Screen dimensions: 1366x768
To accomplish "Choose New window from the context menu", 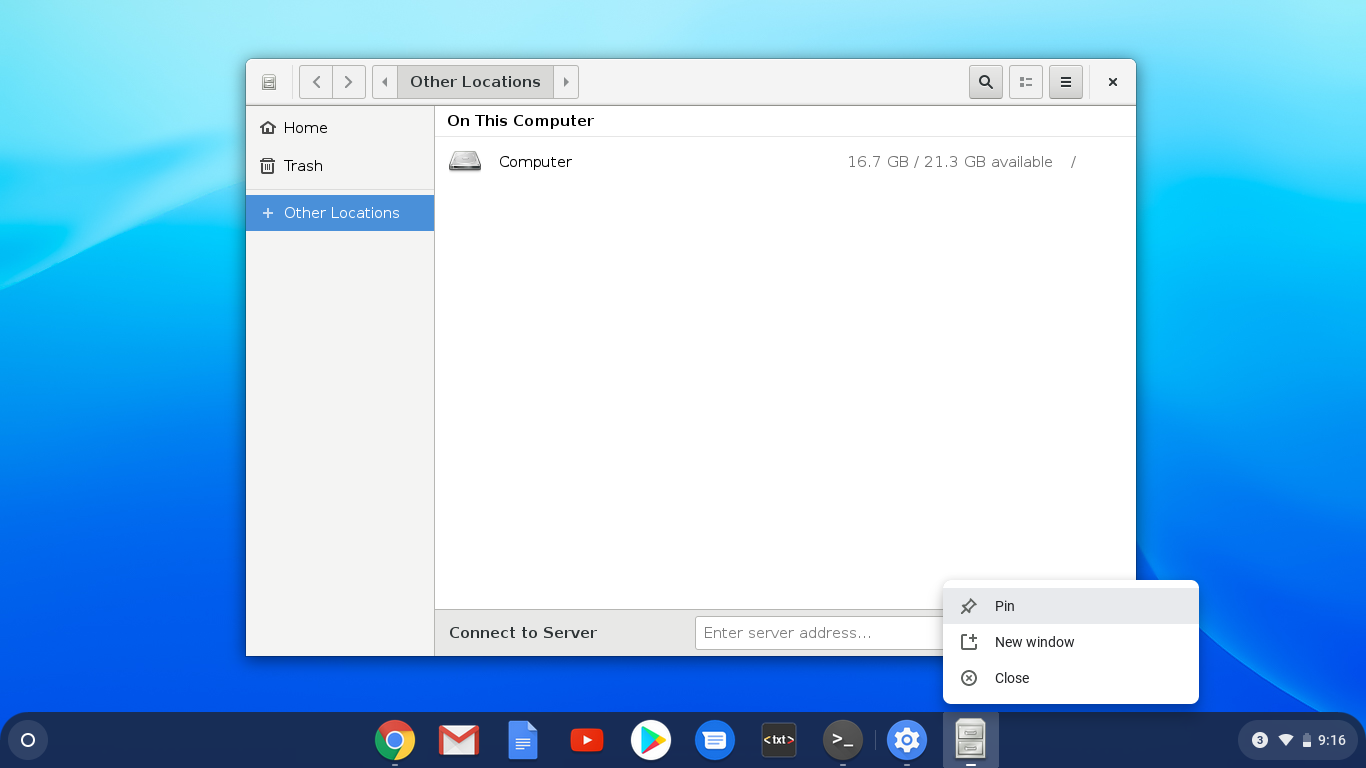I will [x=1071, y=642].
